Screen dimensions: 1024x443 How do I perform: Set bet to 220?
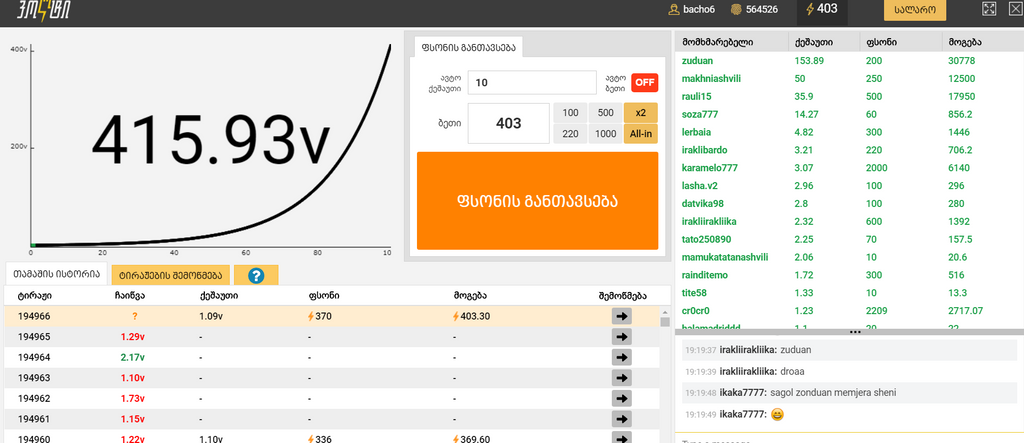[570, 134]
